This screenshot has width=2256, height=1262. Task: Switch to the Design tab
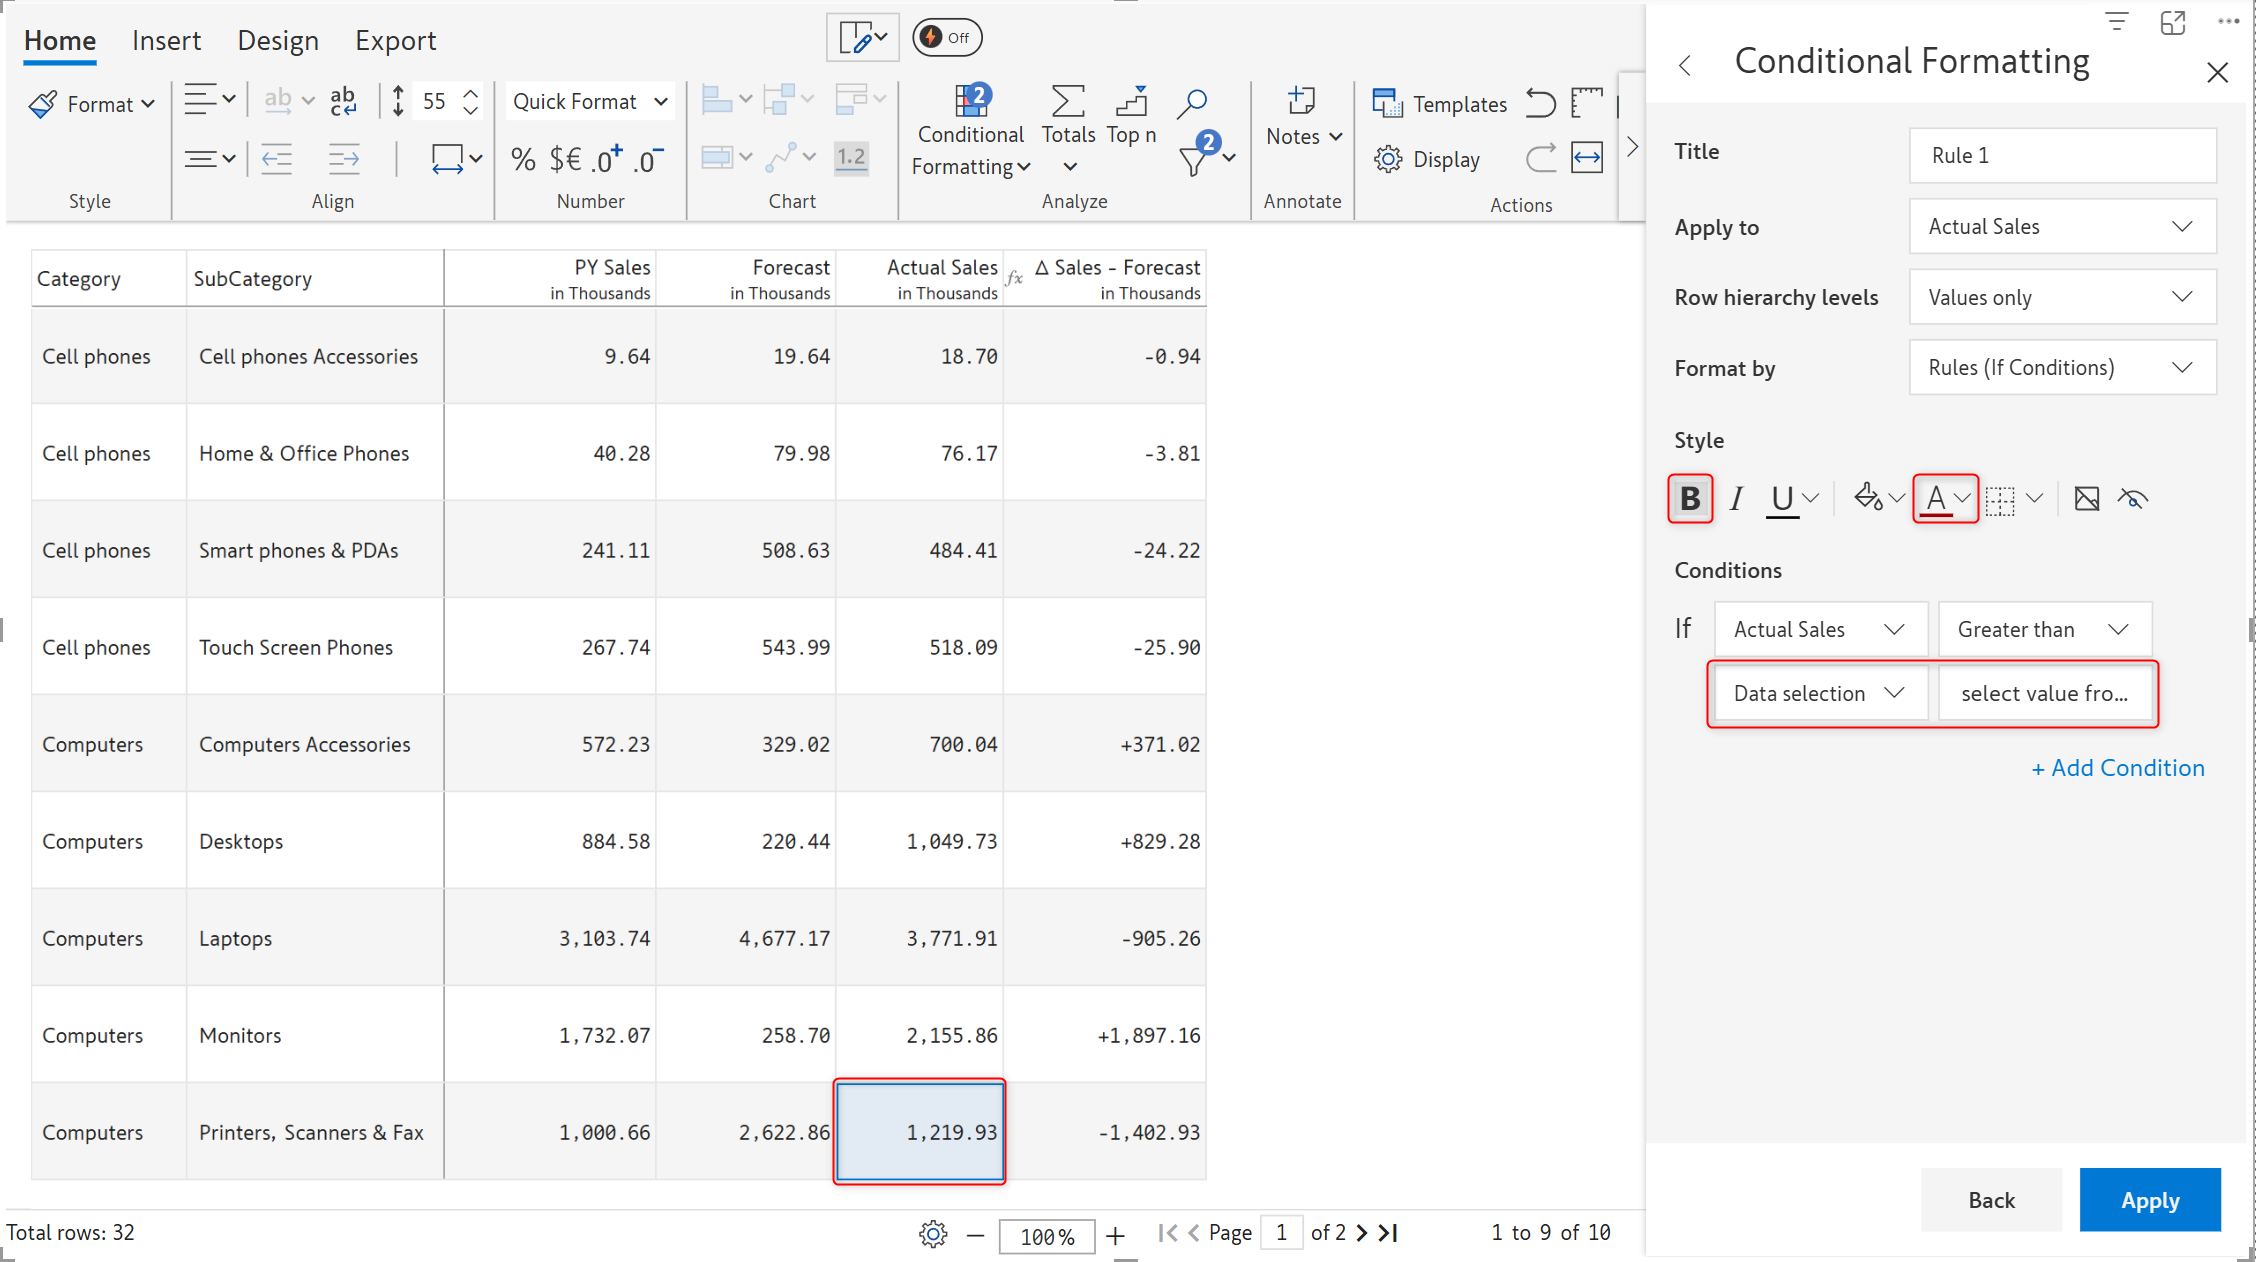pyautogui.click(x=277, y=41)
